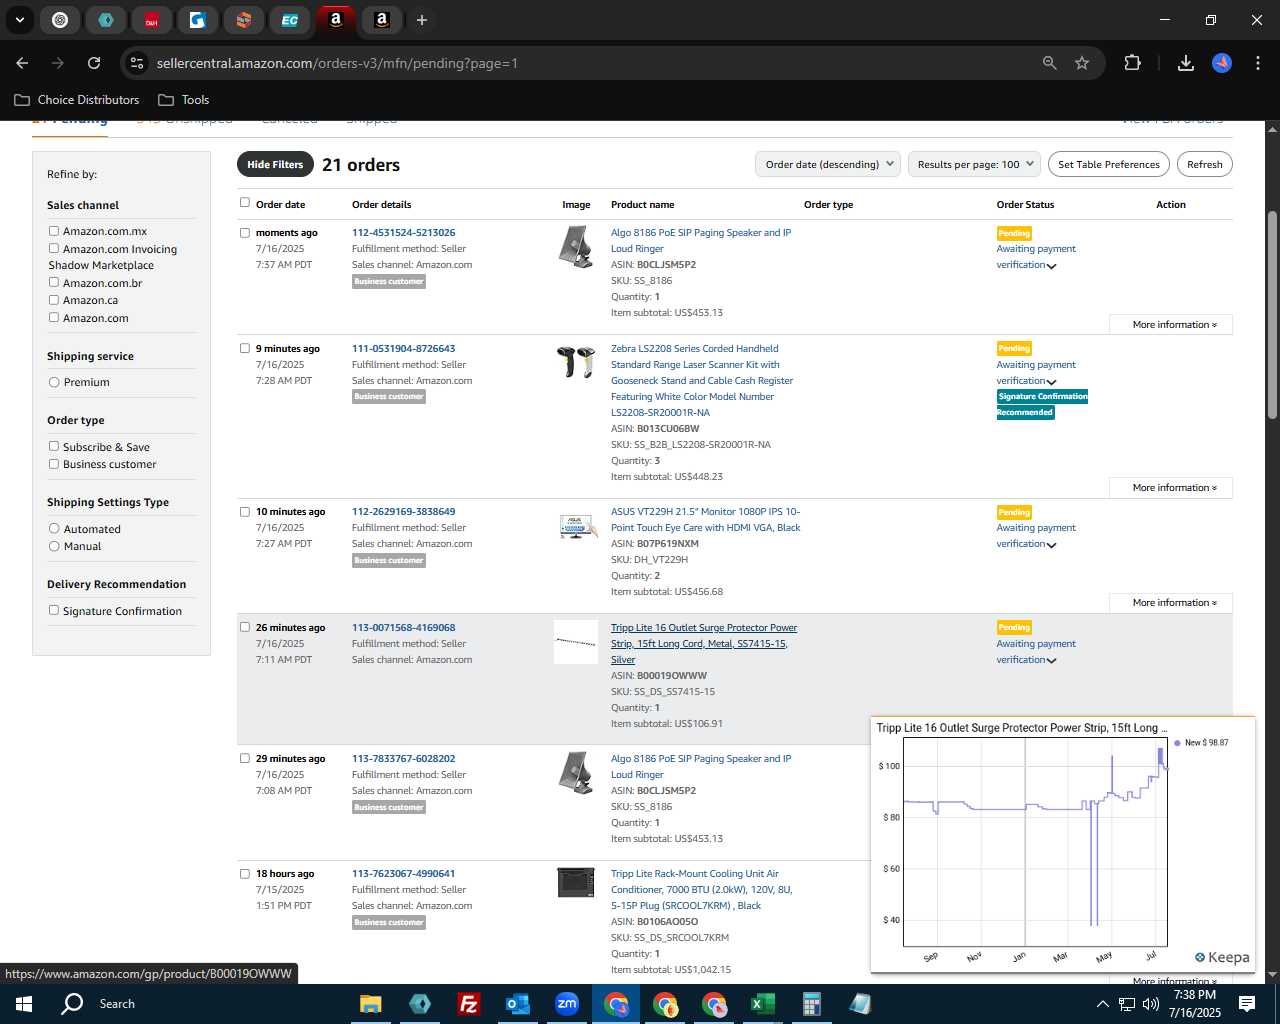1280x1024 pixels.
Task: Select Manual shipping settings type
Action: [x=54, y=546]
